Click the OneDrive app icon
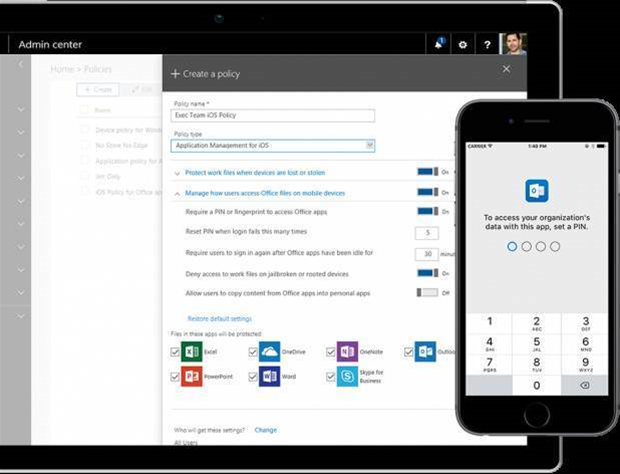The width and height of the screenshot is (620, 474). [270, 351]
